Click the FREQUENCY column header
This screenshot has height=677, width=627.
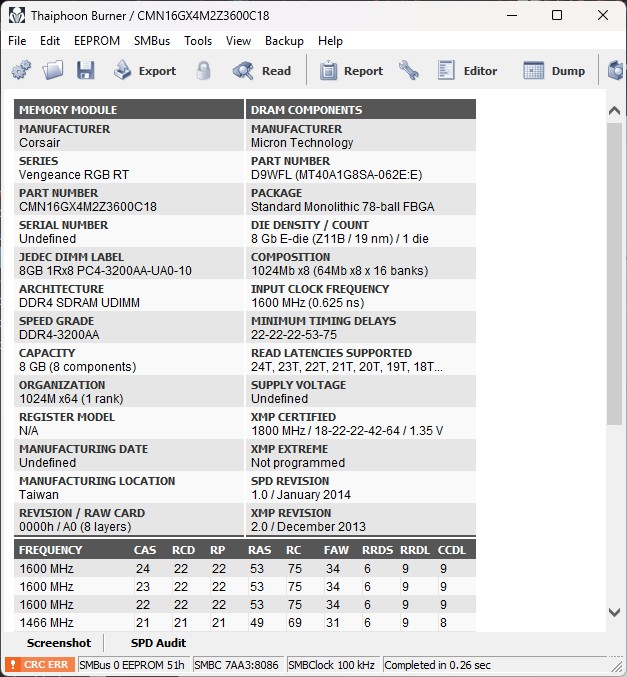pyautogui.click(x=51, y=550)
